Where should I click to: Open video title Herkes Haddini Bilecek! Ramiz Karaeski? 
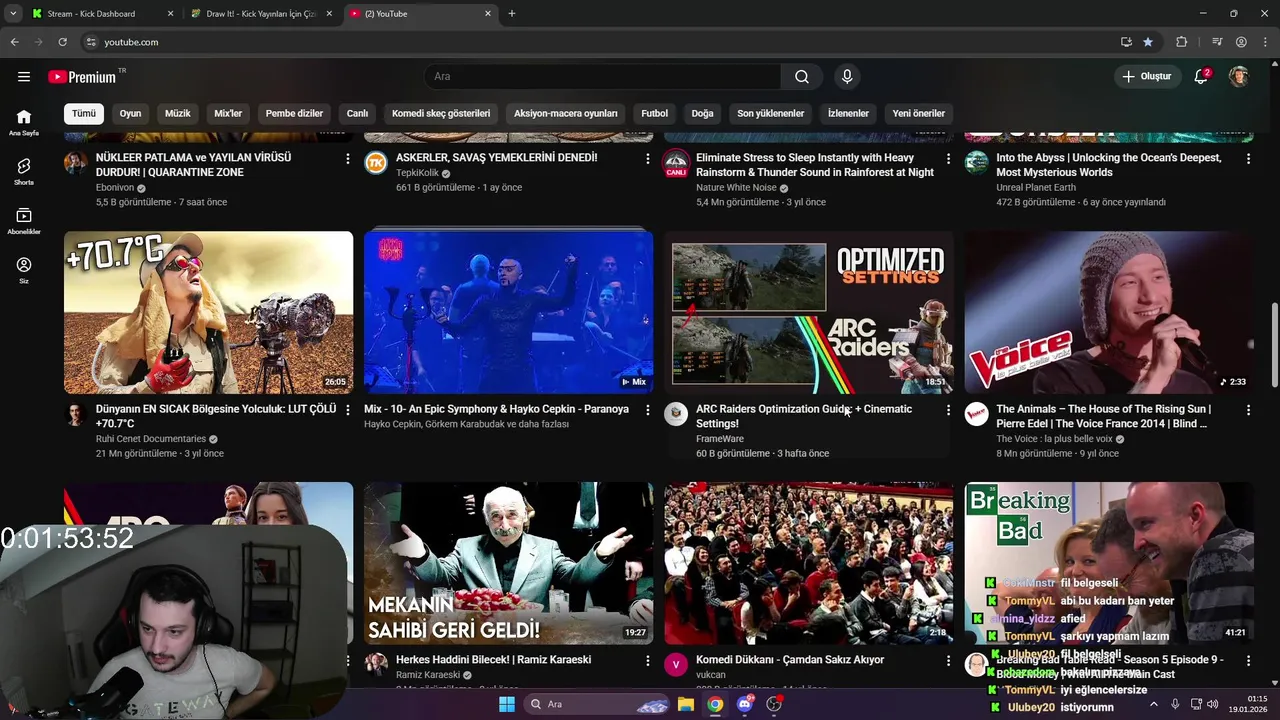(x=493, y=660)
